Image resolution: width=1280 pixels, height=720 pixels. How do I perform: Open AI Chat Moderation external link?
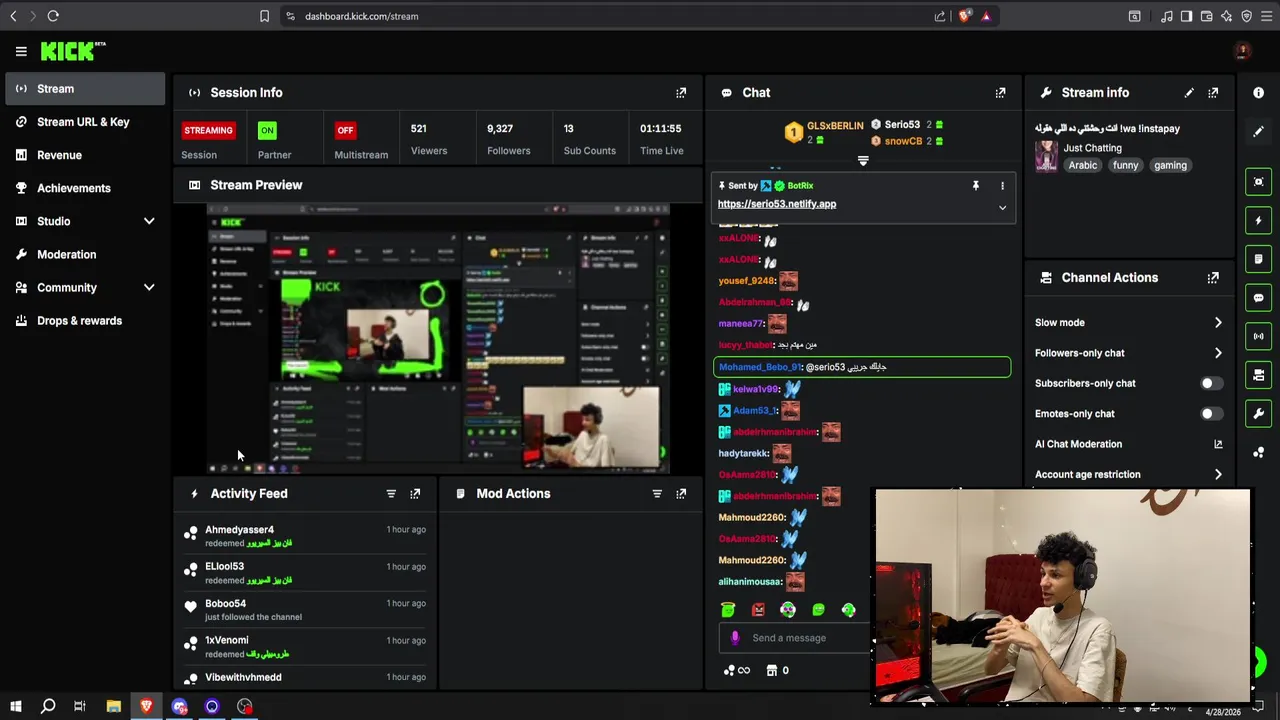(x=1218, y=444)
